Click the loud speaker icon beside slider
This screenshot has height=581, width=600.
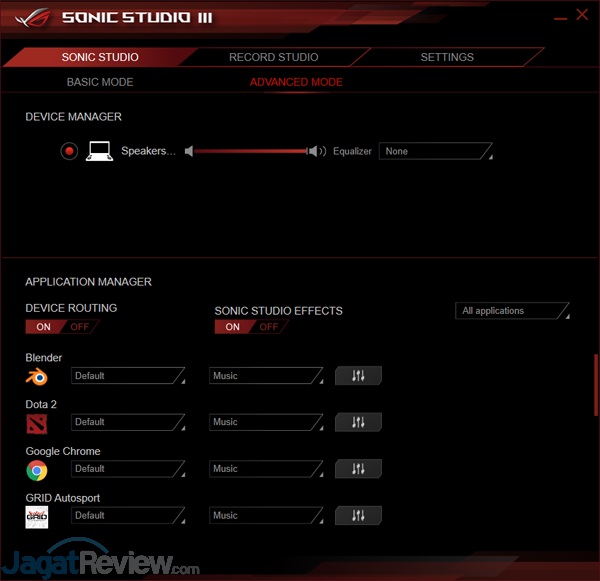(318, 152)
